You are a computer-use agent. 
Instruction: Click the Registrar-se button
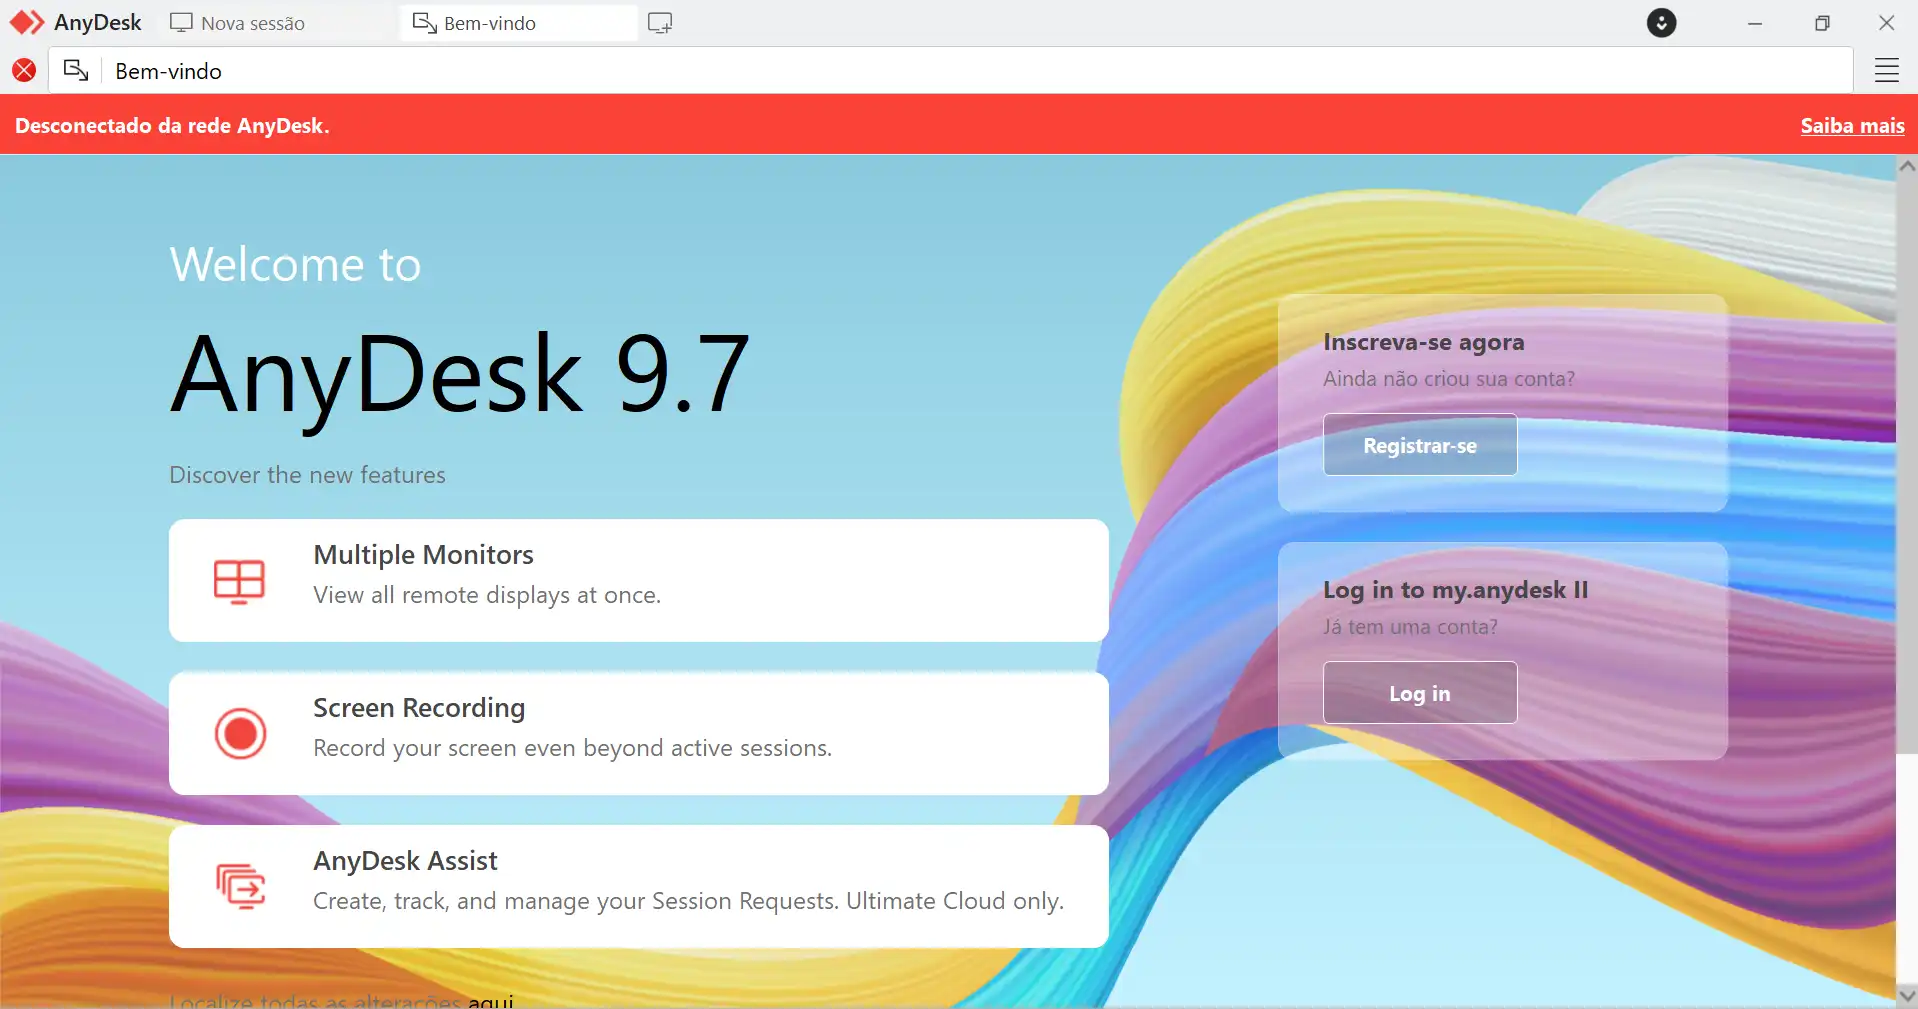pos(1420,445)
